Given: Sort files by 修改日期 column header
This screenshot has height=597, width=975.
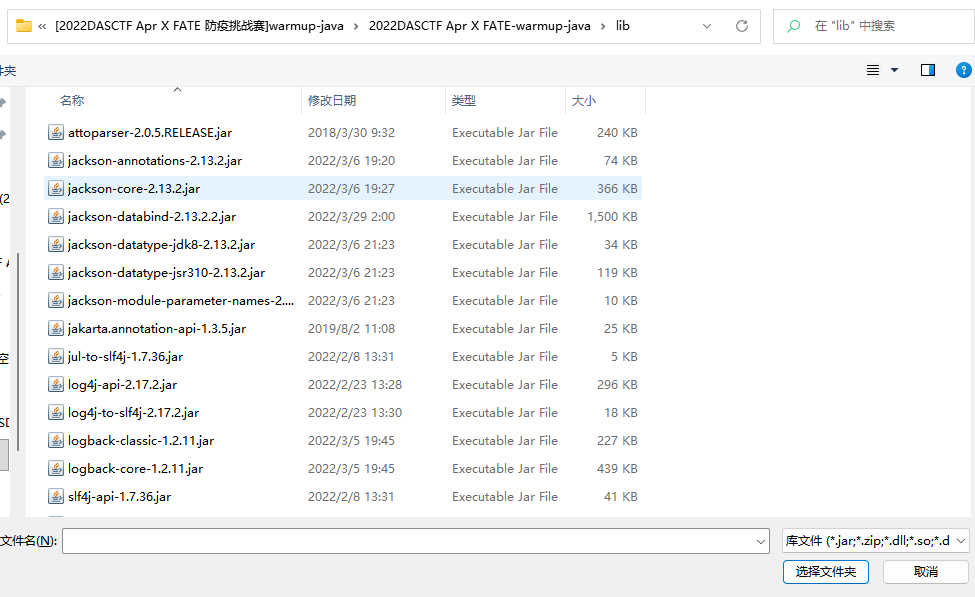Looking at the screenshot, I should pyautogui.click(x=332, y=101).
